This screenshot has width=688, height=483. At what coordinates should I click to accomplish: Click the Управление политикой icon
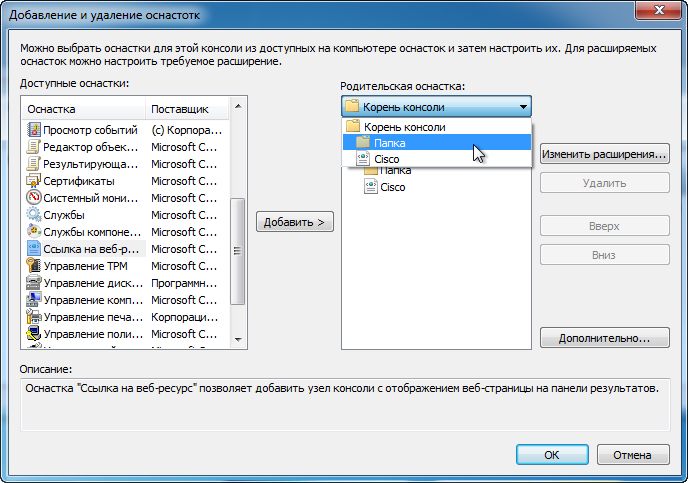34,334
